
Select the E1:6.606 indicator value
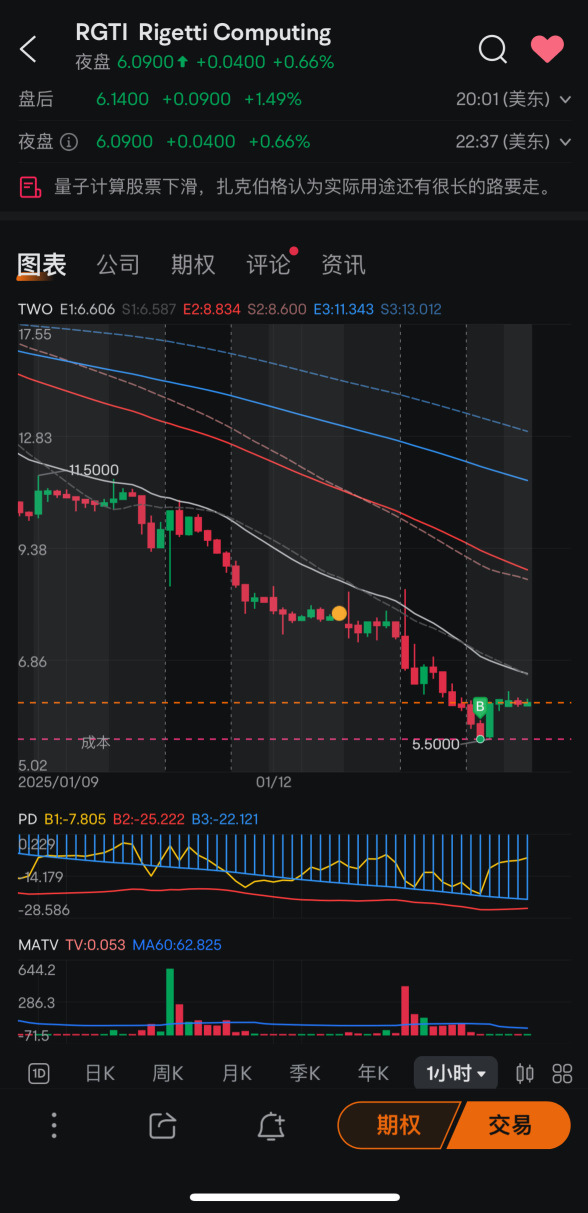click(88, 310)
